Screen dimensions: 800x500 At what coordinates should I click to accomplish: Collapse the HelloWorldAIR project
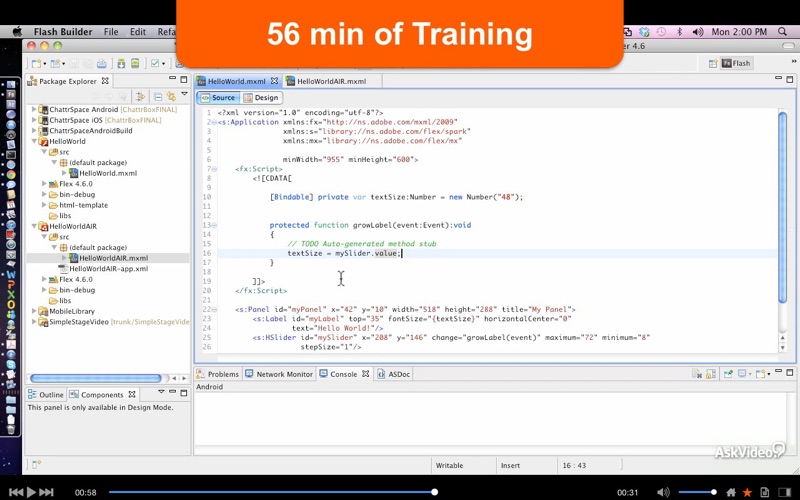coord(34,226)
